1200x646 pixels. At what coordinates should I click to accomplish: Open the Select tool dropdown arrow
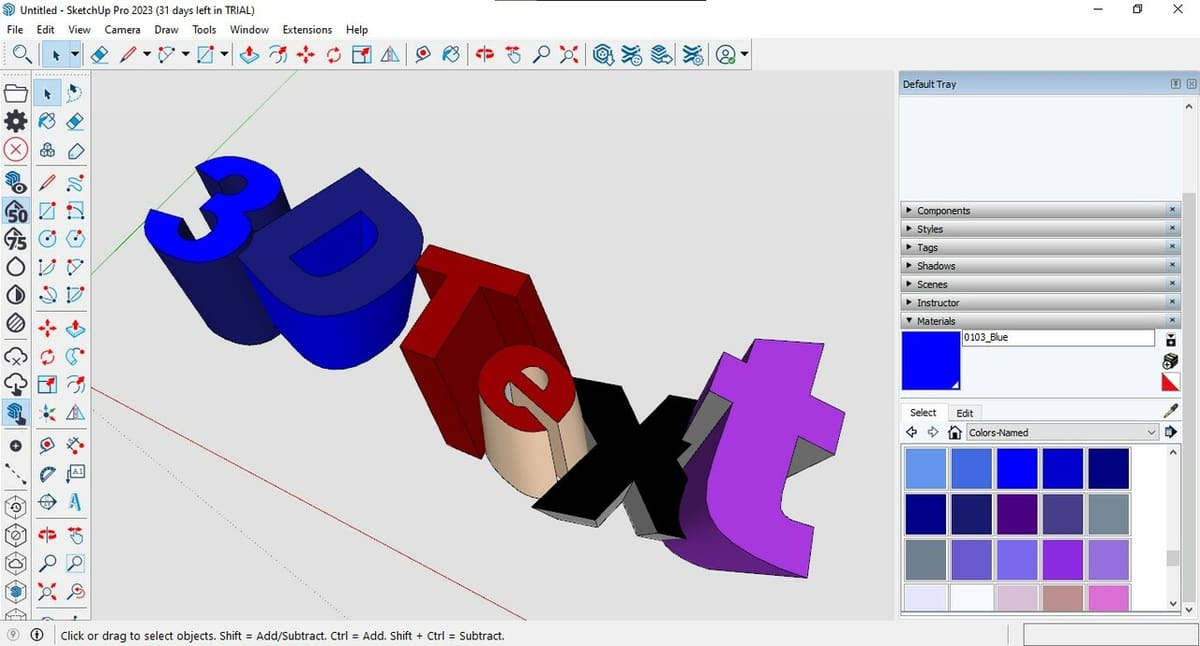point(75,56)
